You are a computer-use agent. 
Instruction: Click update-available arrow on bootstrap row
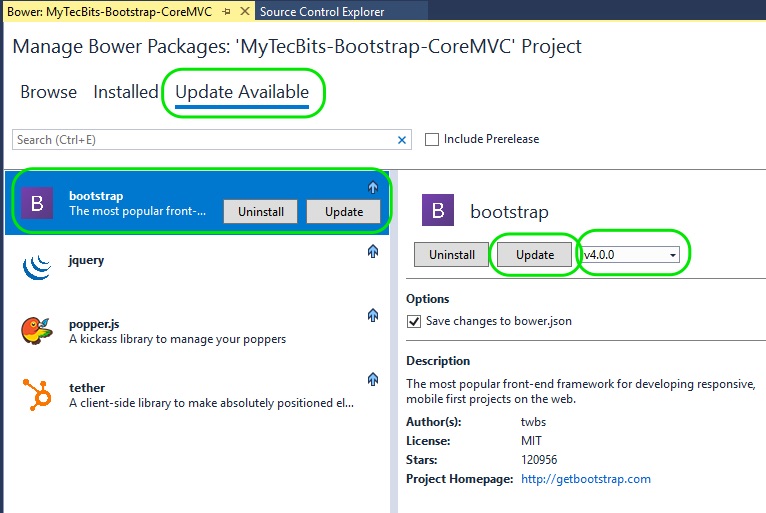tap(373, 187)
